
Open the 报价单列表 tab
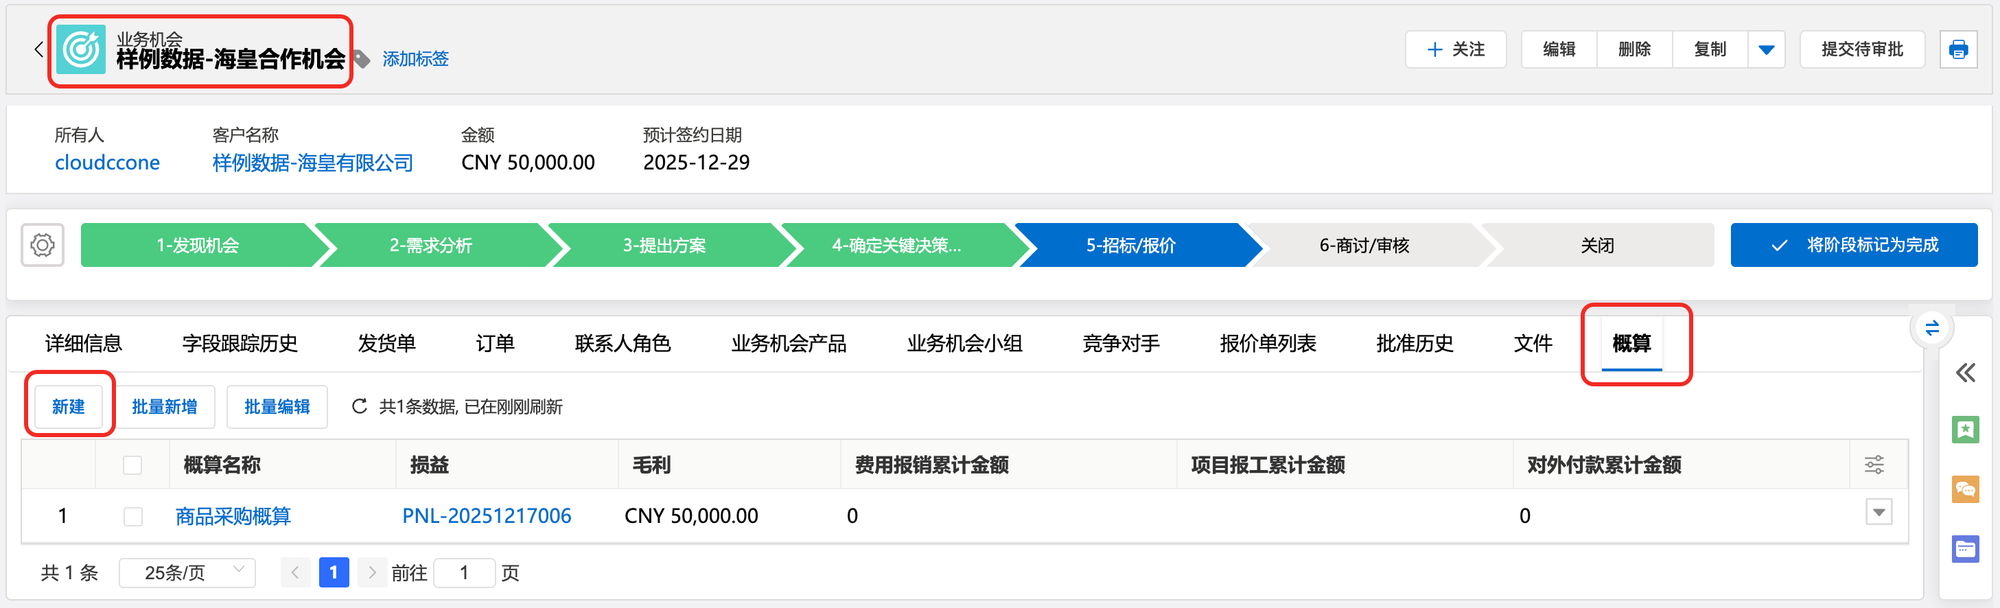pos(1267,344)
